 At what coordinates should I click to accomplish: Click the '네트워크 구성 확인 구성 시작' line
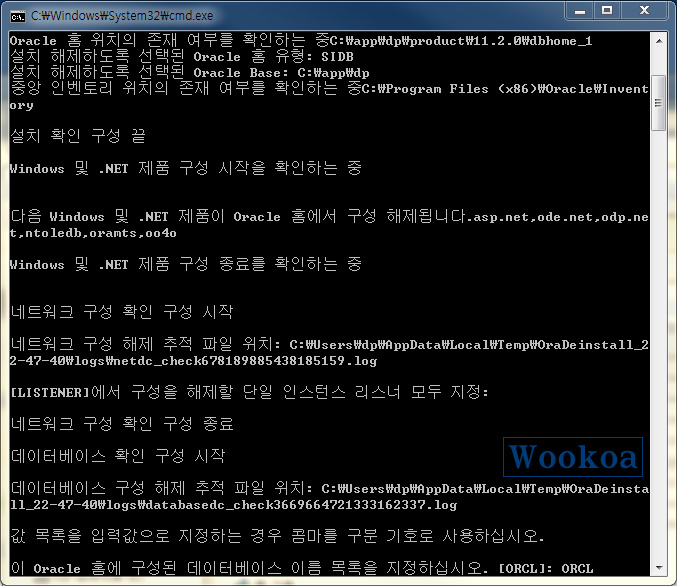pos(122,312)
